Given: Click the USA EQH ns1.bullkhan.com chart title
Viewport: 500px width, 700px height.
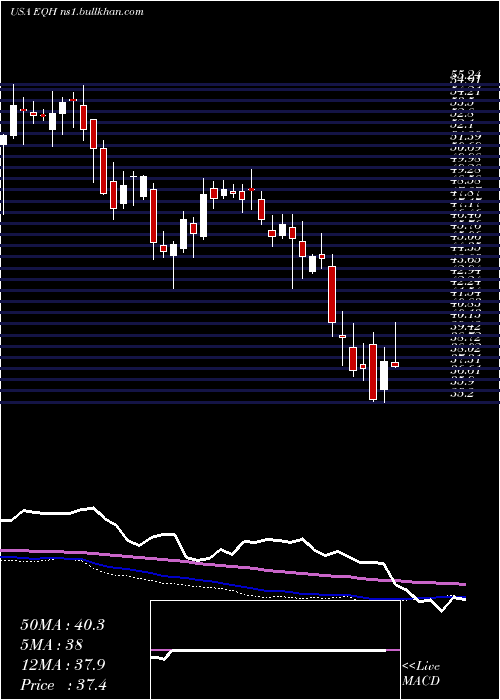Looking at the screenshot, I should click(76, 12).
